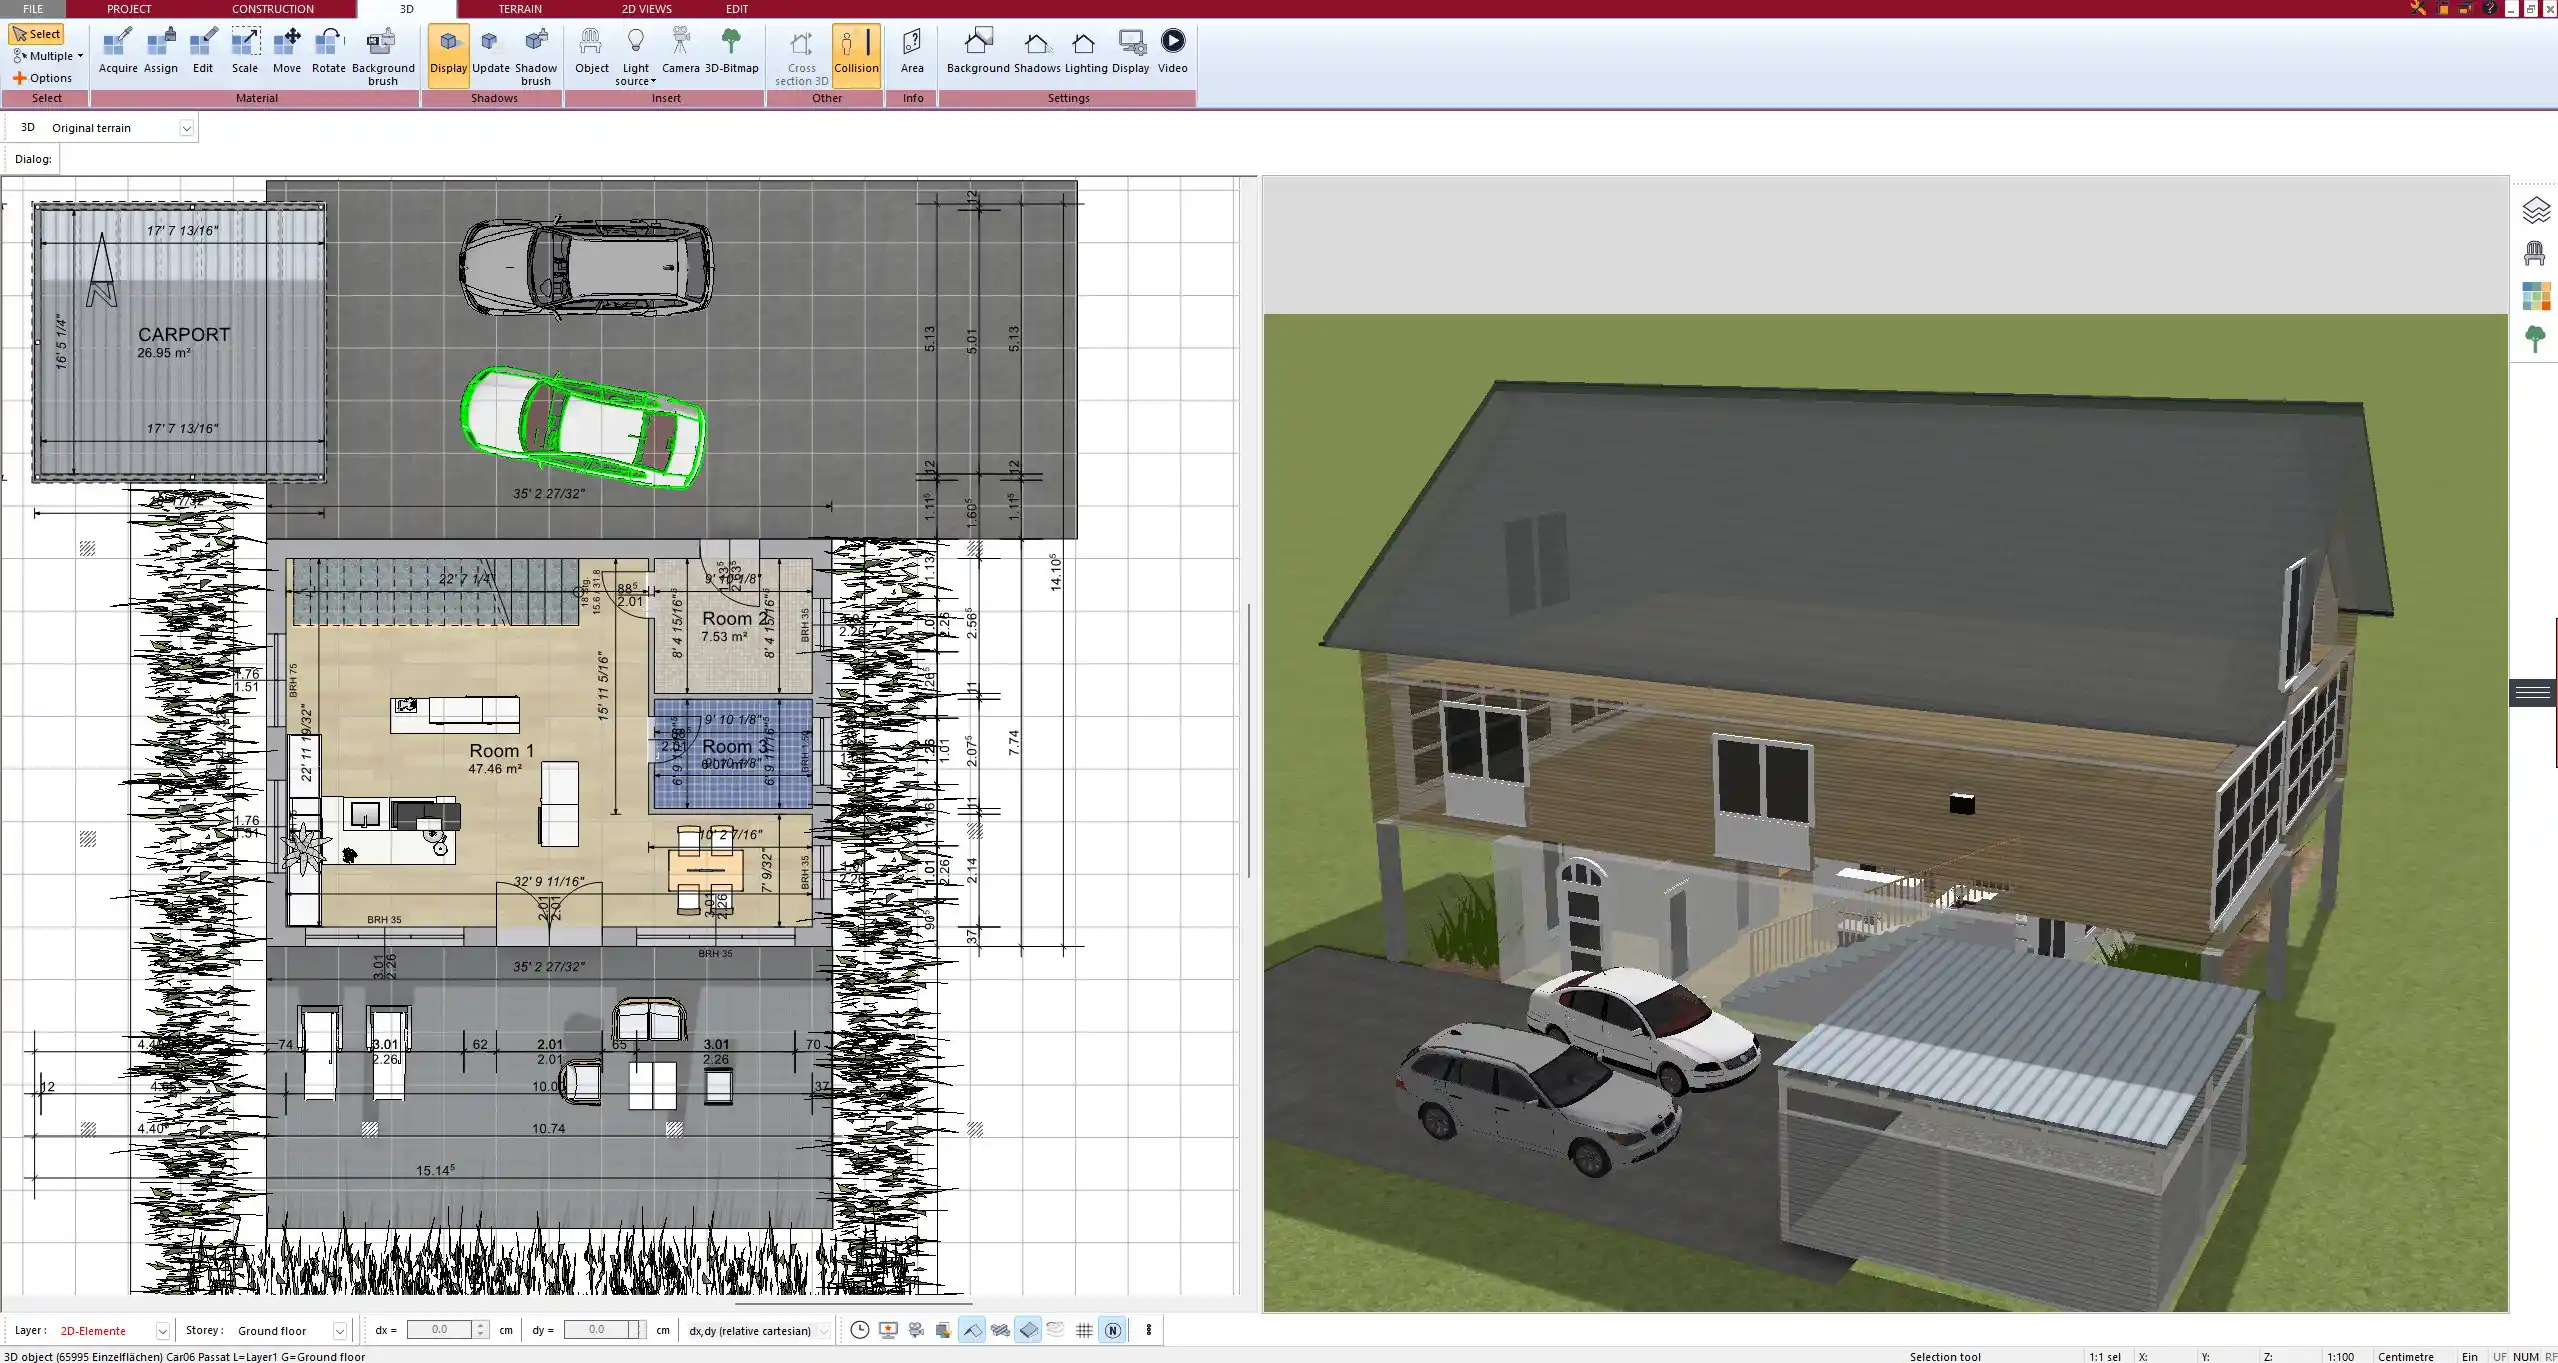This screenshot has width=2558, height=1363.
Task: Switch to the CONSTRUCTION tab
Action: tap(272, 9)
